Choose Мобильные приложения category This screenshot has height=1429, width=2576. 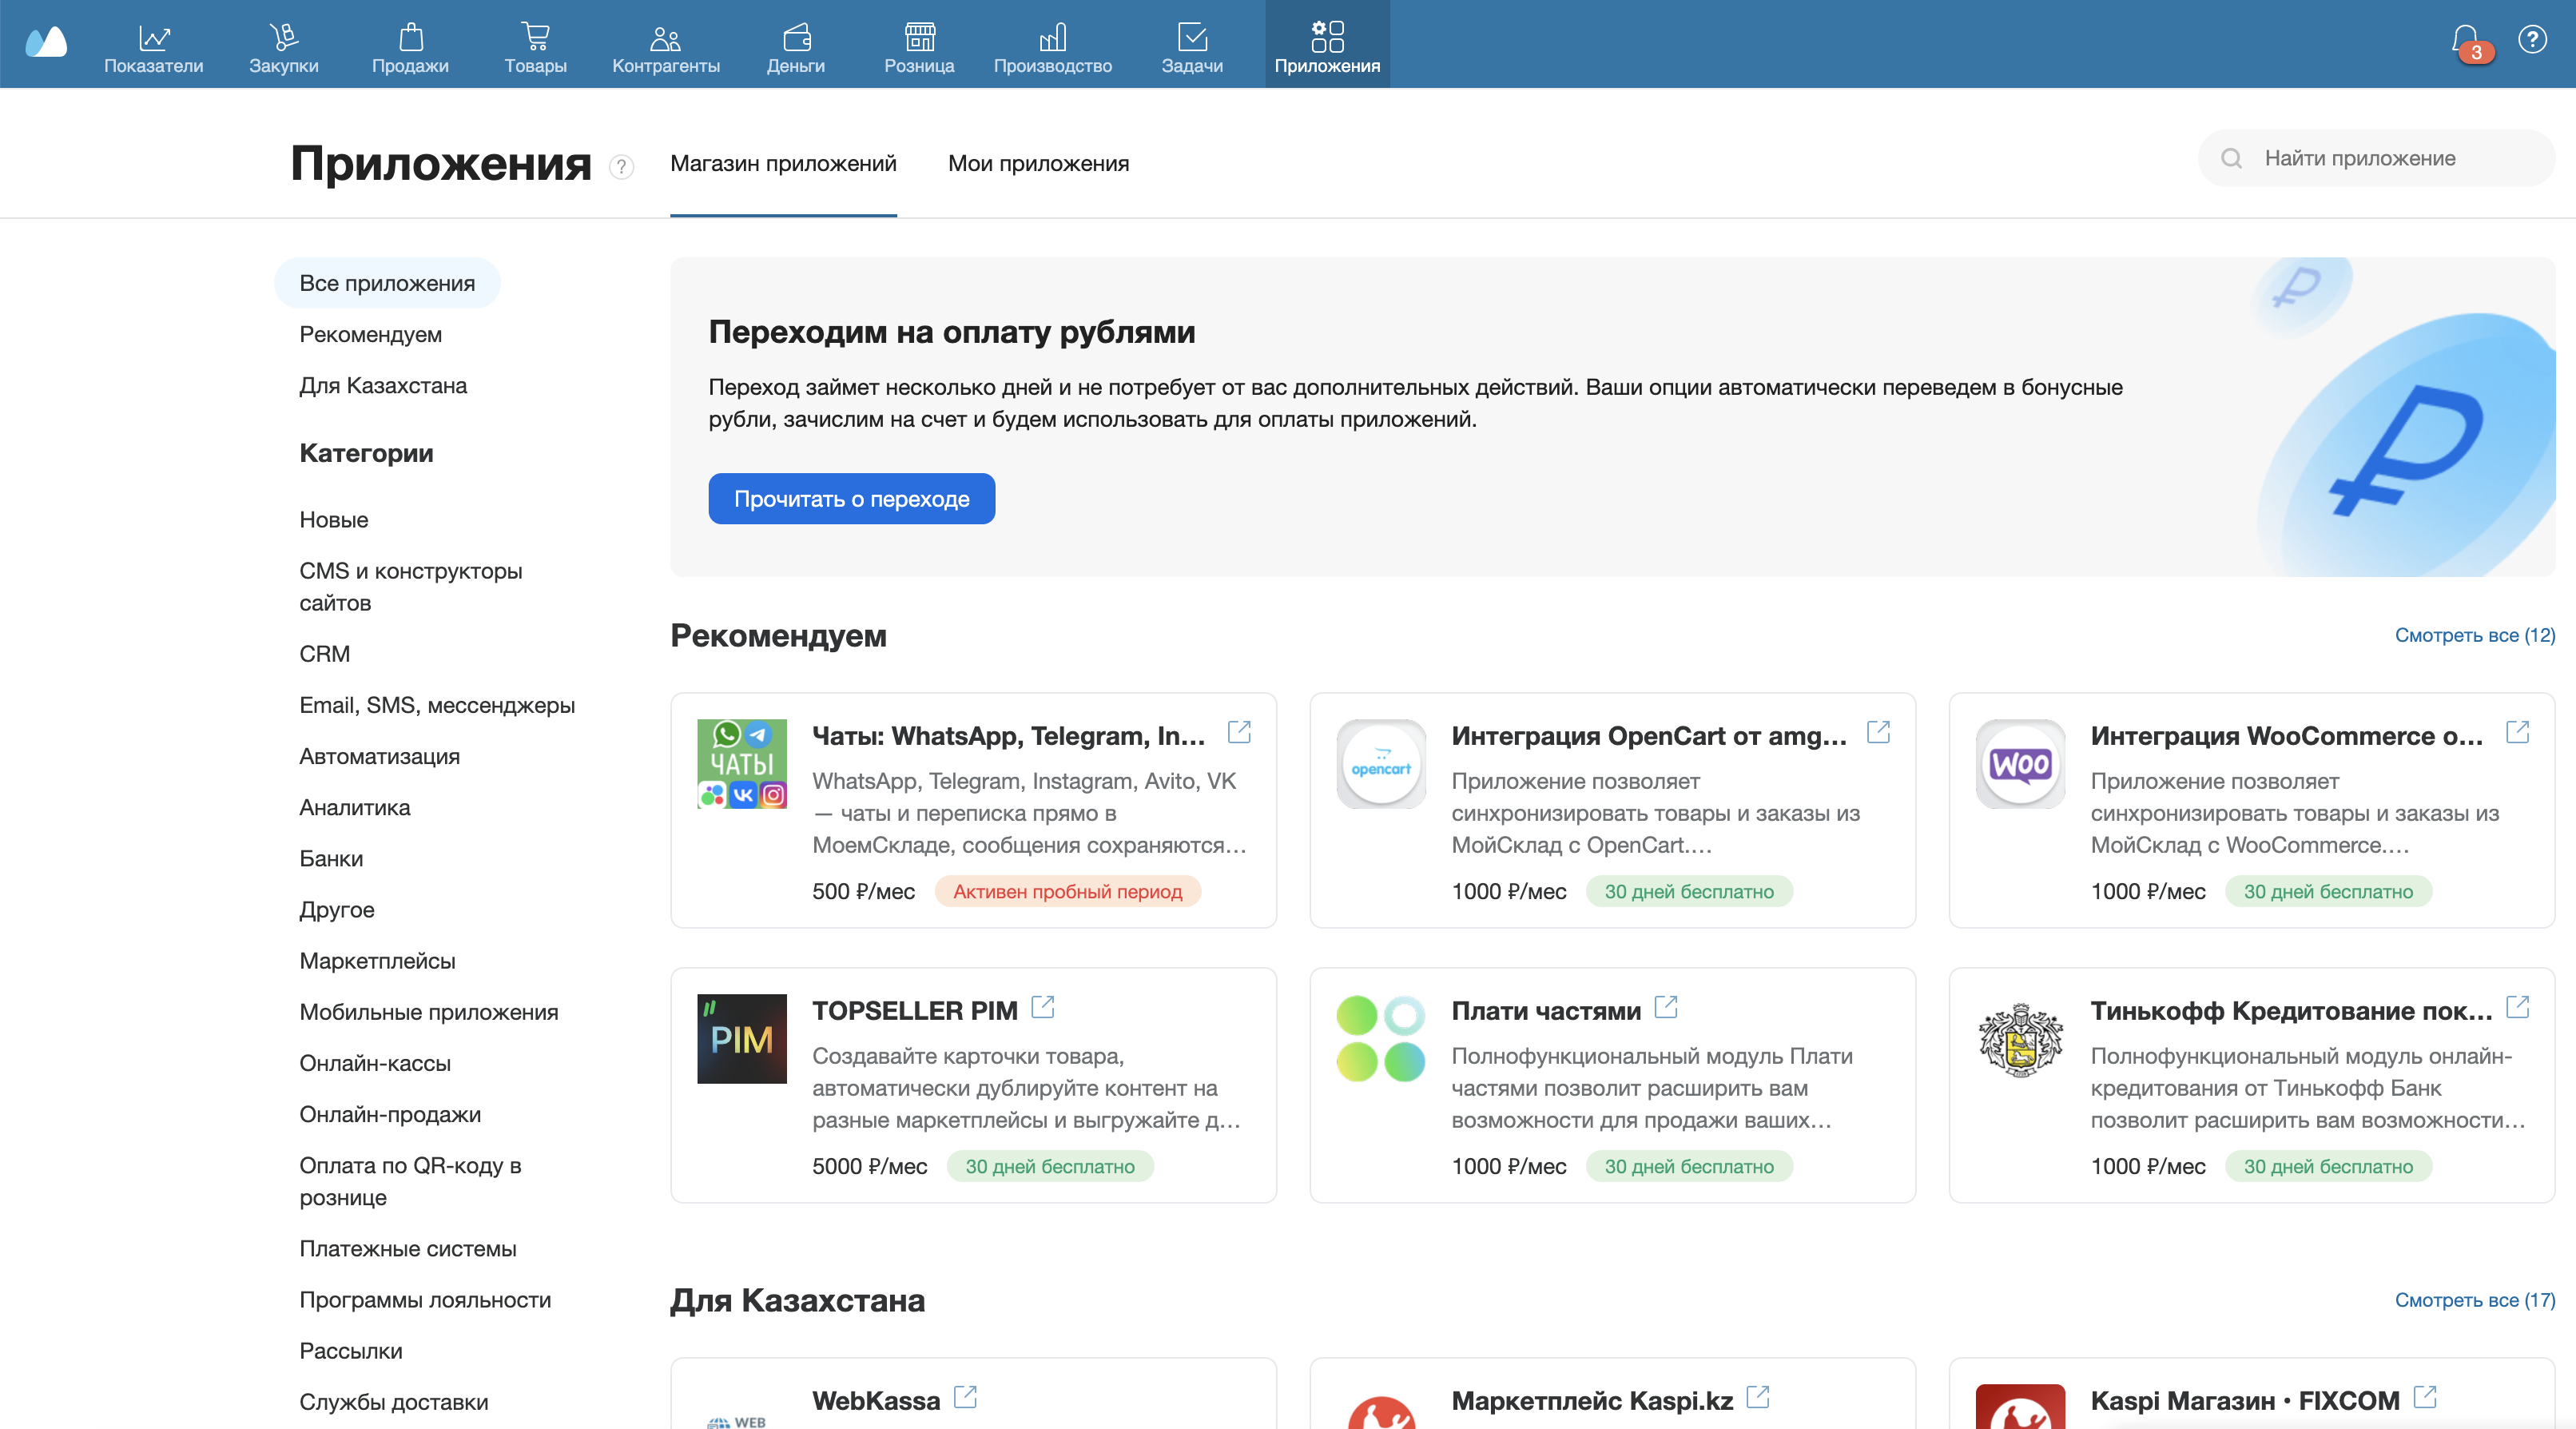click(429, 1012)
